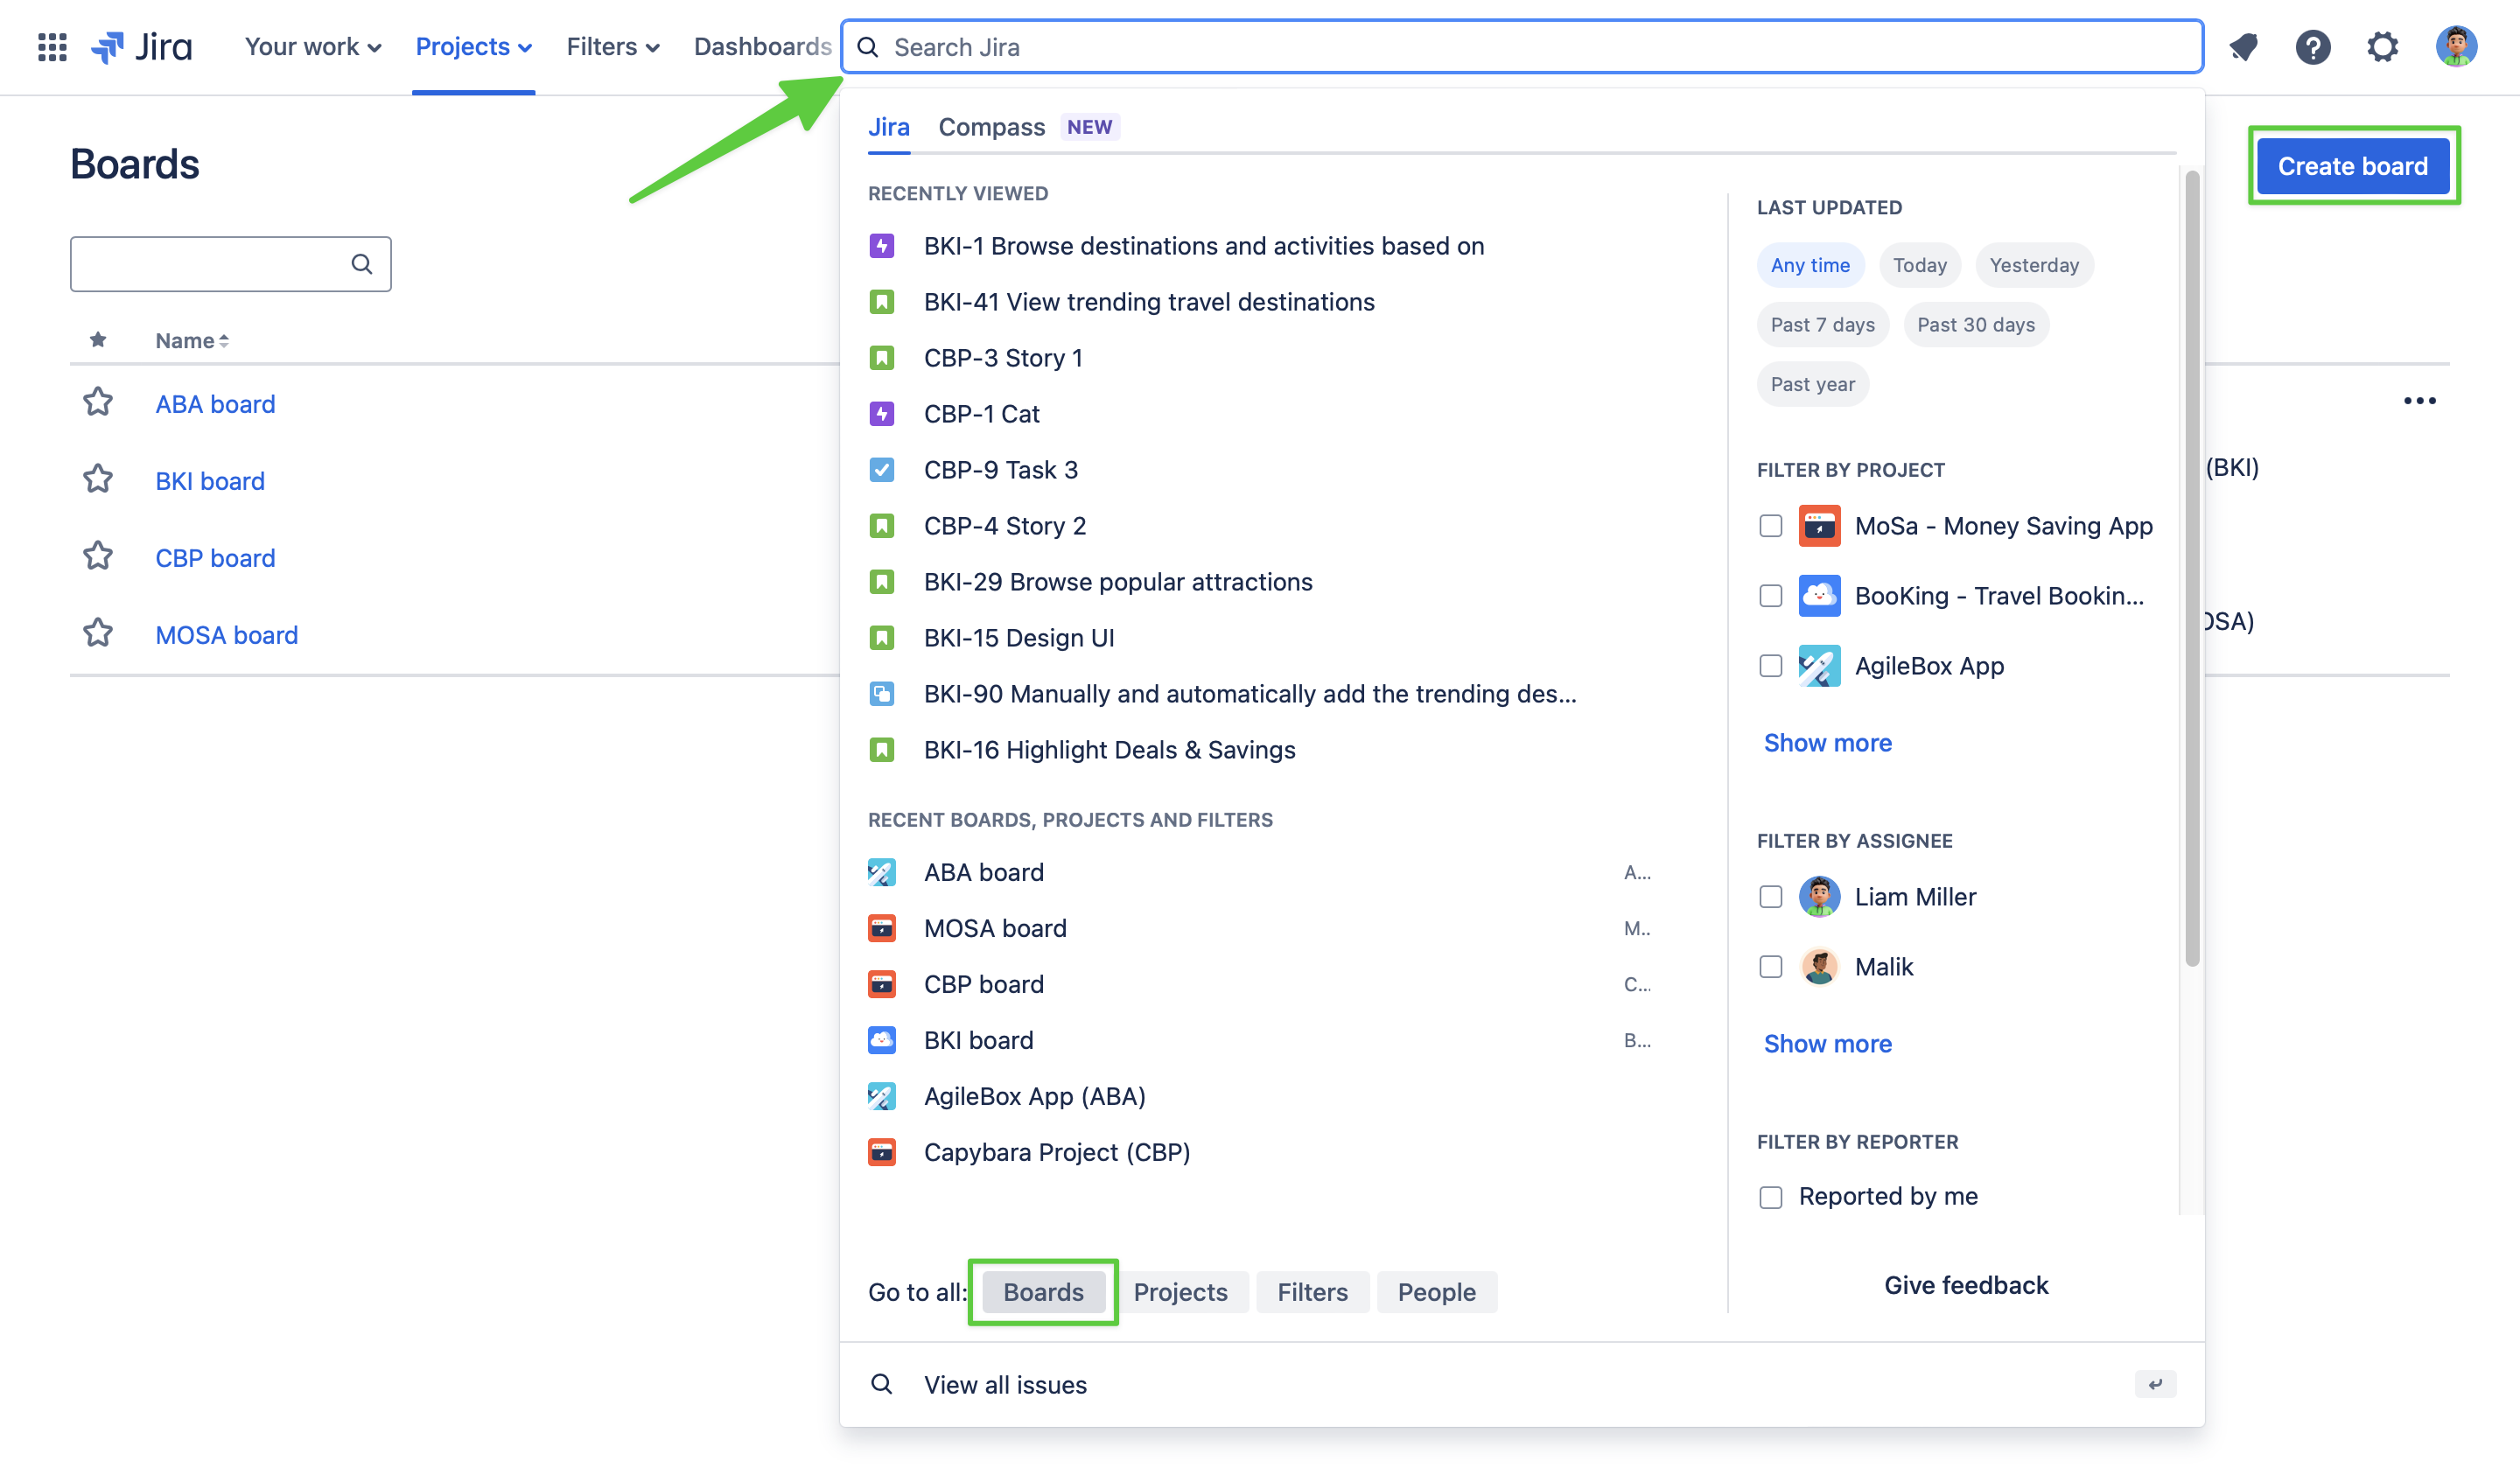Click Show more under Filter by project
2520x1482 pixels.
pyautogui.click(x=1828, y=743)
